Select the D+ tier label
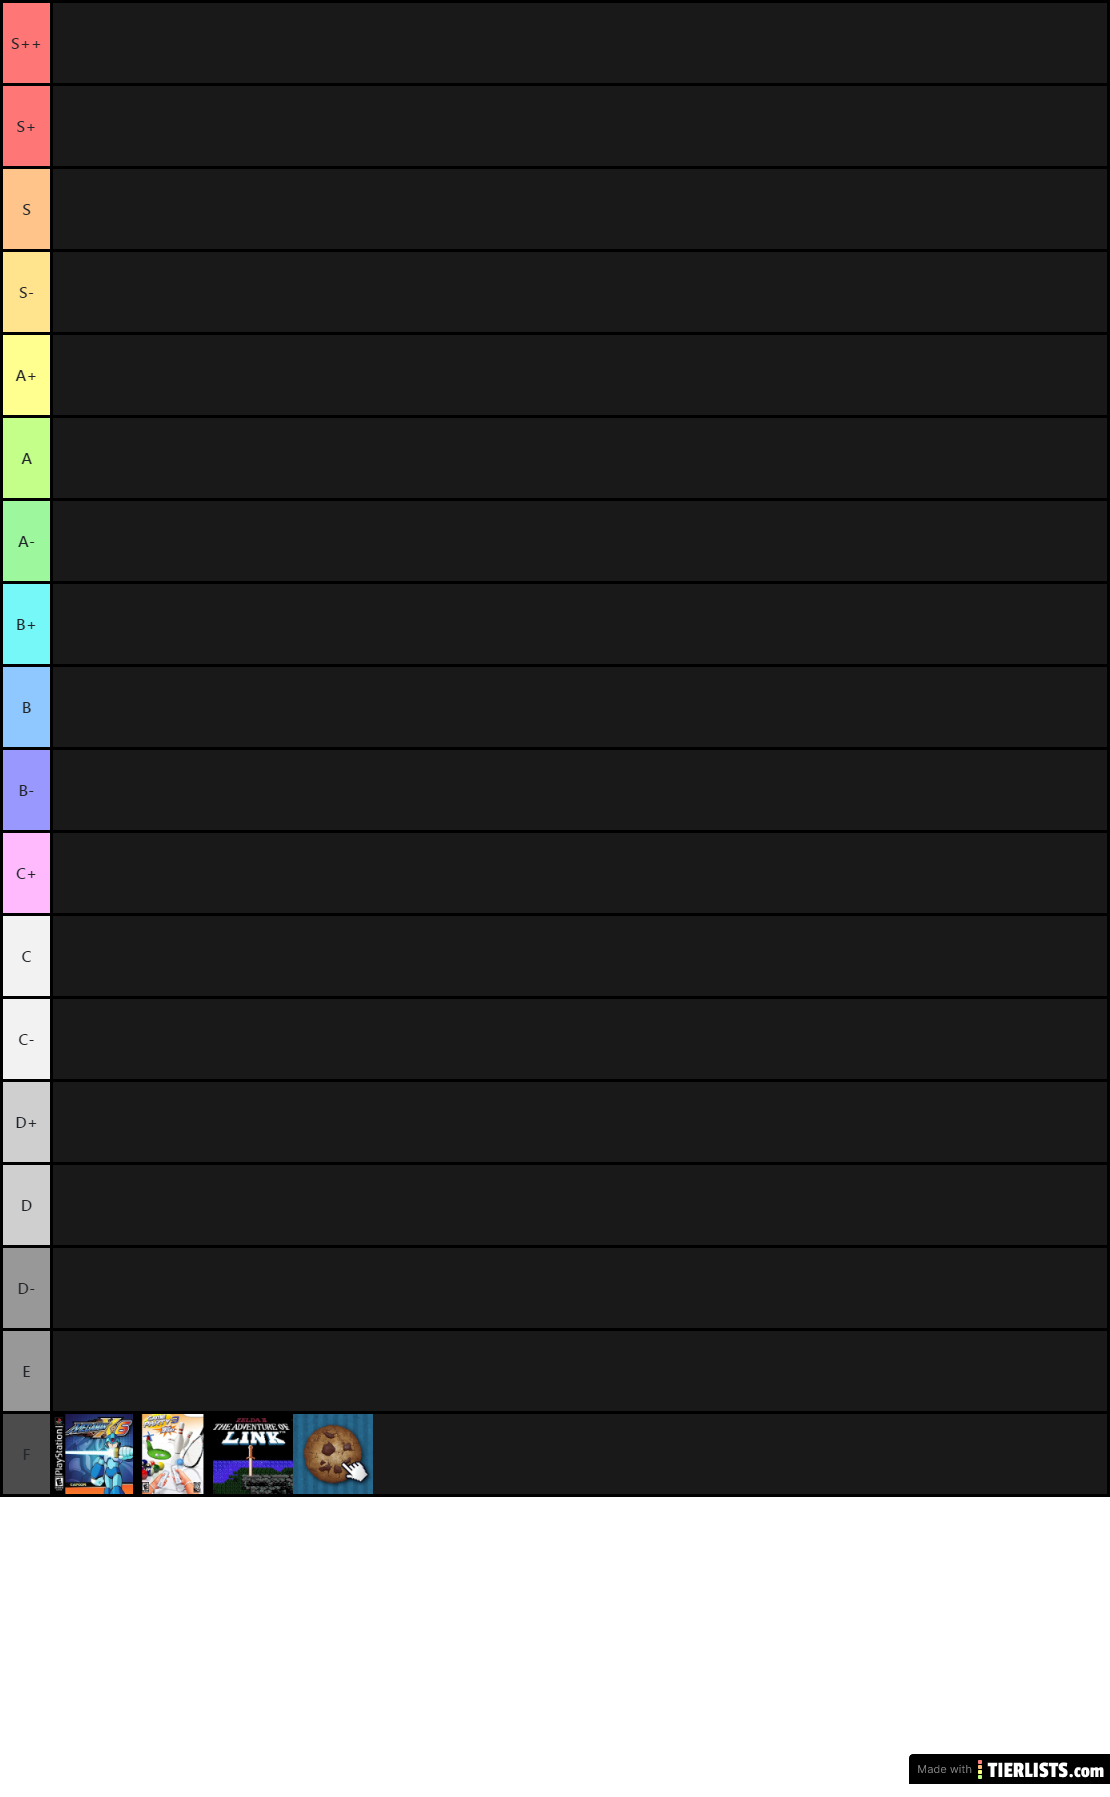 tap(26, 1122)
